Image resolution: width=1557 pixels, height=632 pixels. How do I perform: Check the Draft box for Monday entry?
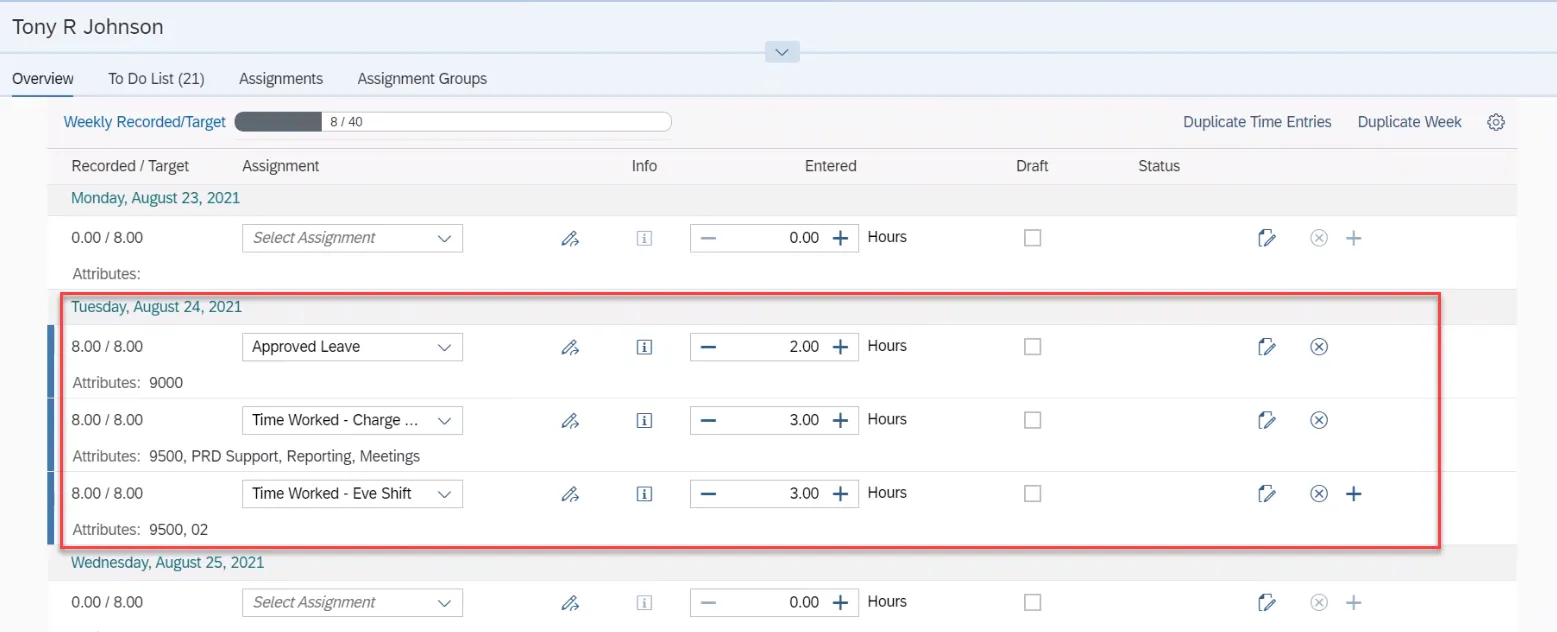[x=1032, y=238]
